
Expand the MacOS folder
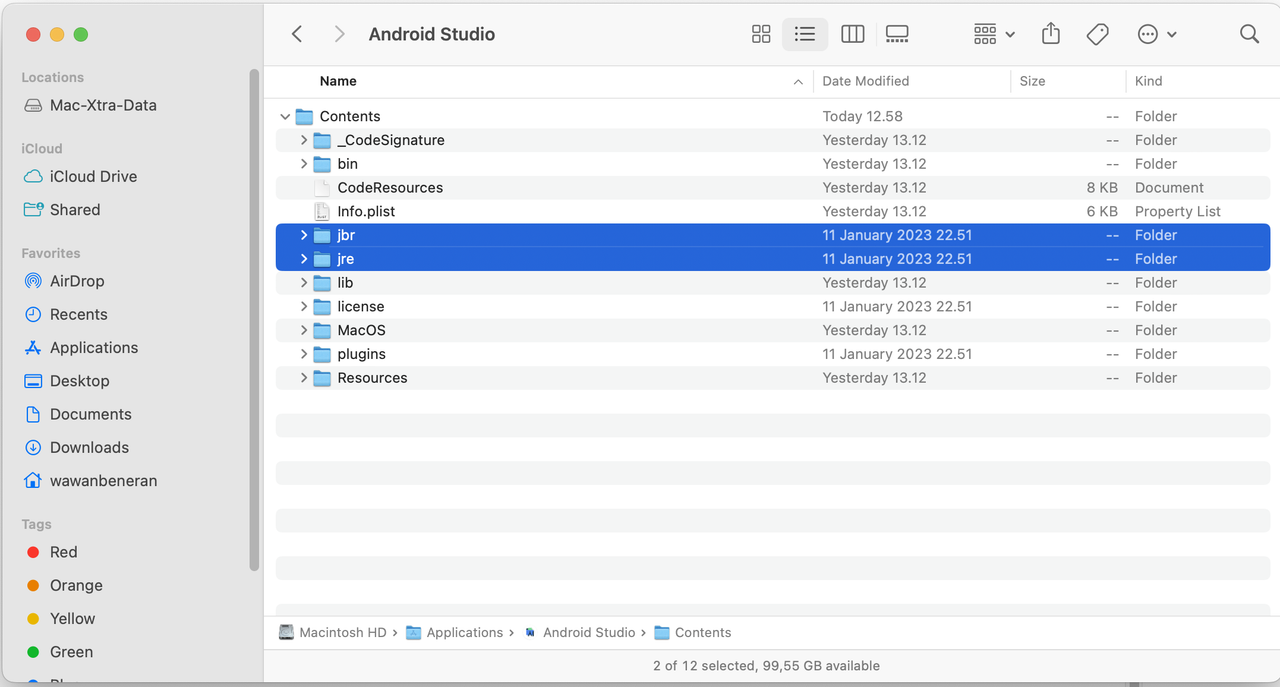[x=304, y=330]
